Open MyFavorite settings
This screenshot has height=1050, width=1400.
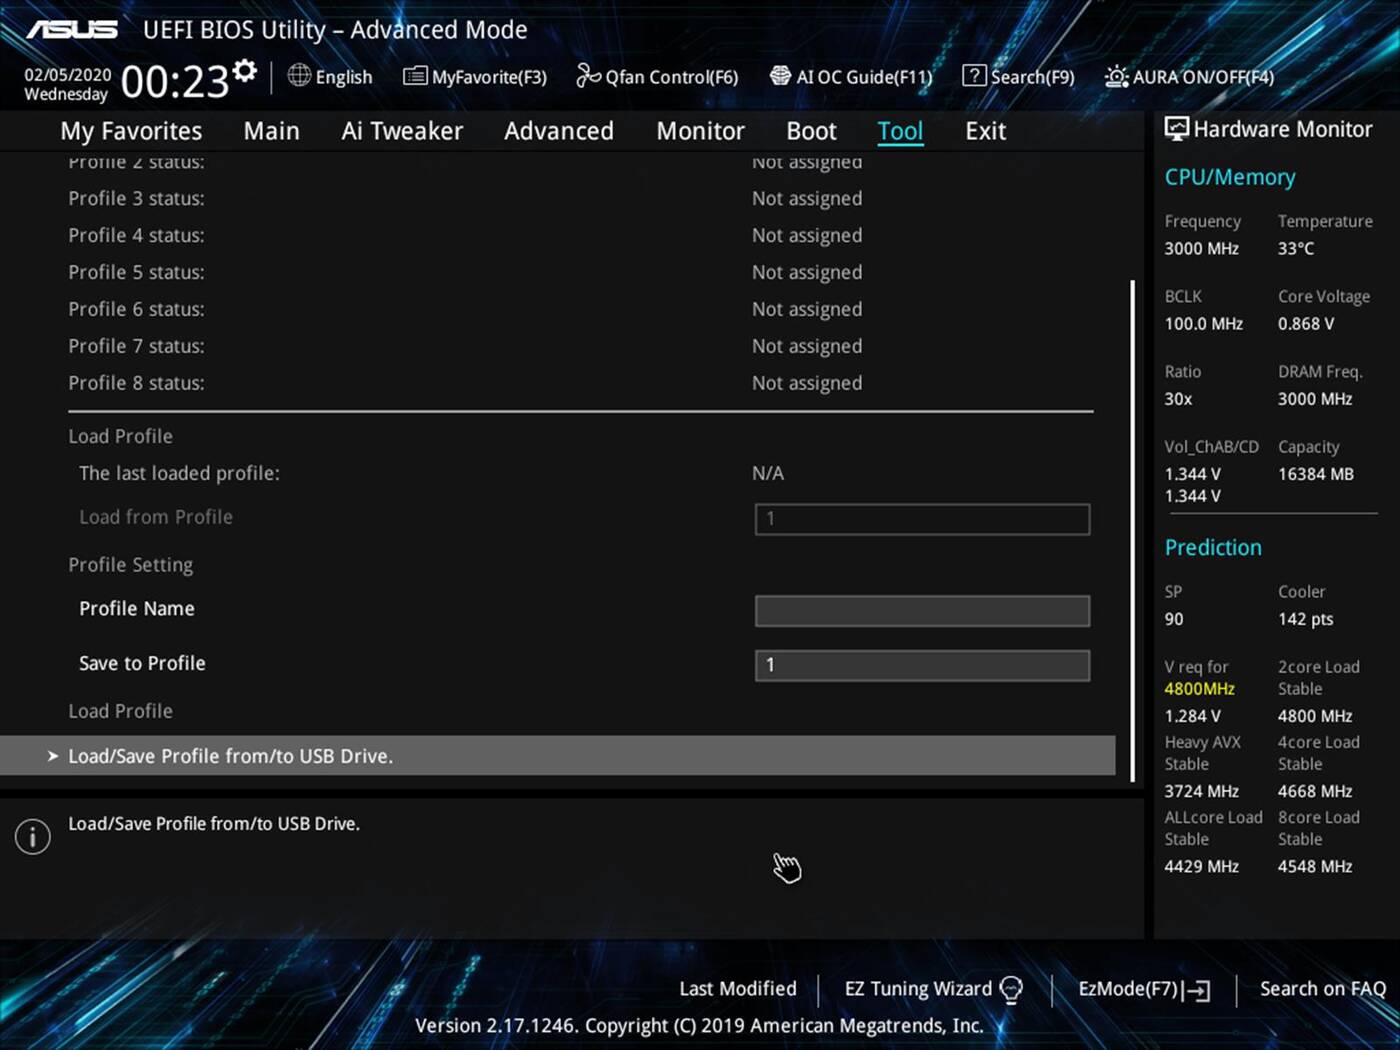tap(474, 76)
